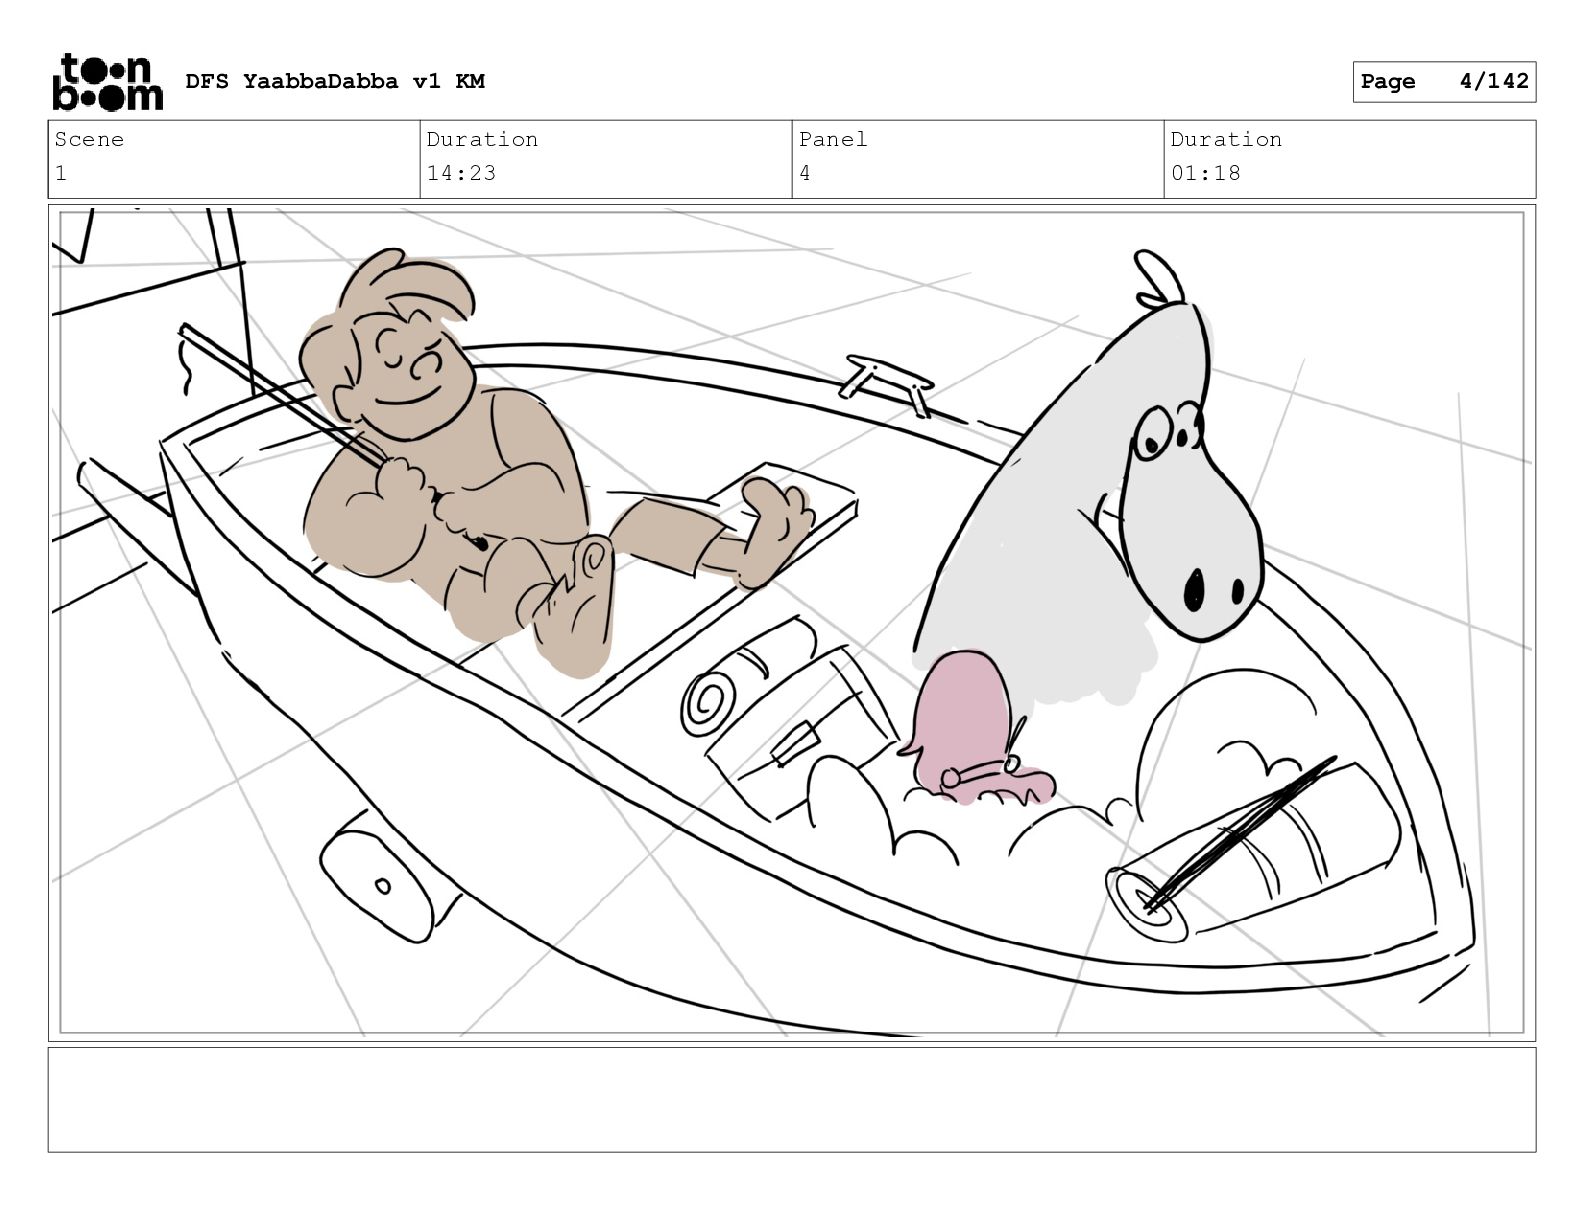Click the "Panel" header label

[833, 139]
